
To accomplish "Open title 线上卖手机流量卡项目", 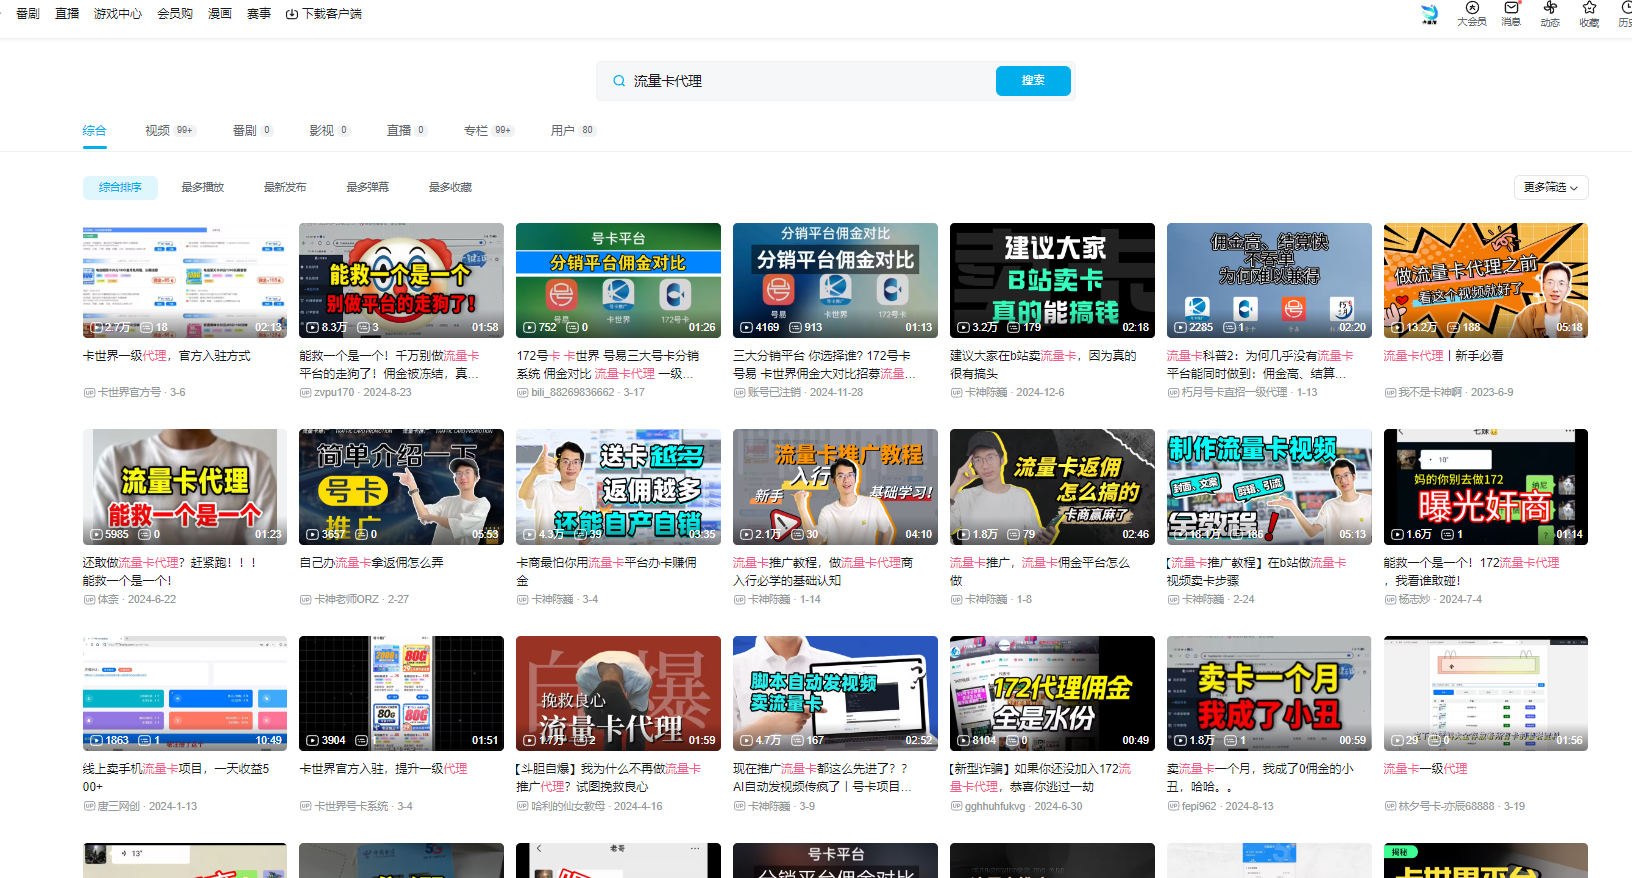I will tap(176, 778).
